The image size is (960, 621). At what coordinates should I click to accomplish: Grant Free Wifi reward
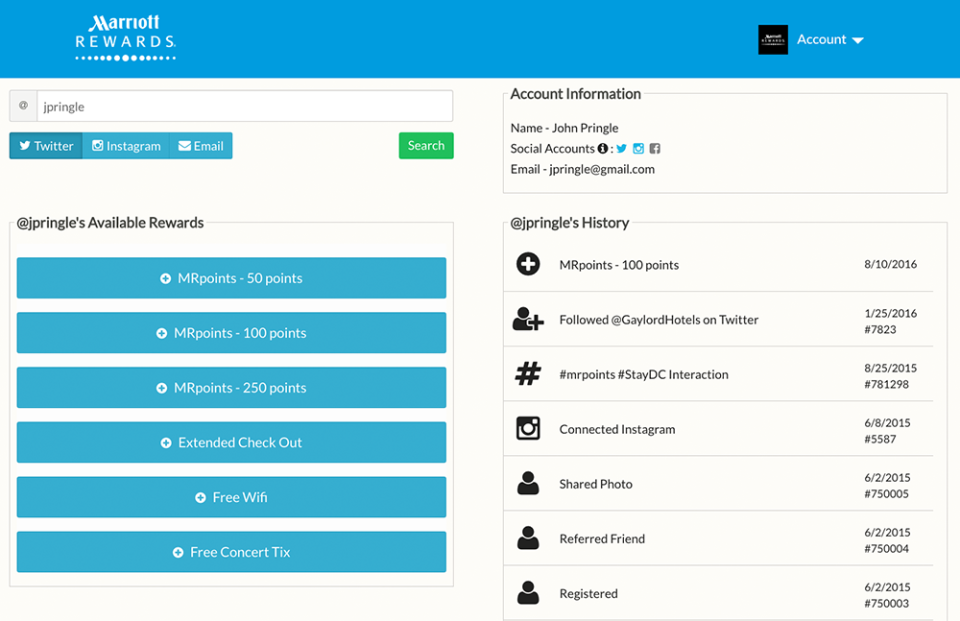coord(231,497)
